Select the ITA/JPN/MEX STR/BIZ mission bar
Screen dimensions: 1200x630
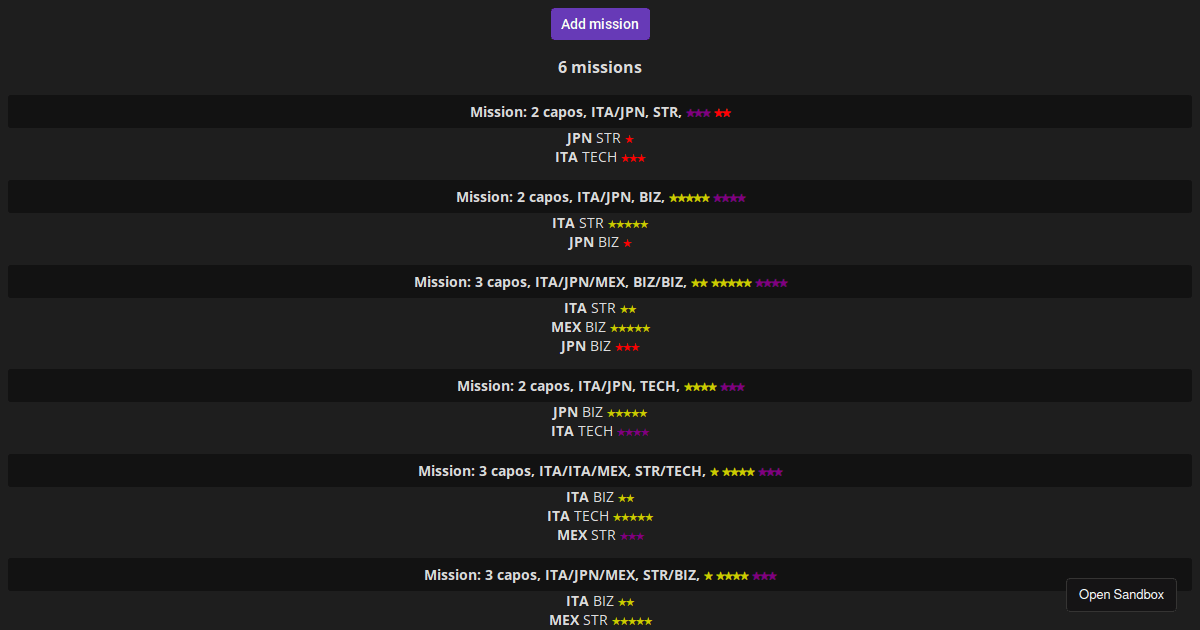click(x=600, y=575)
